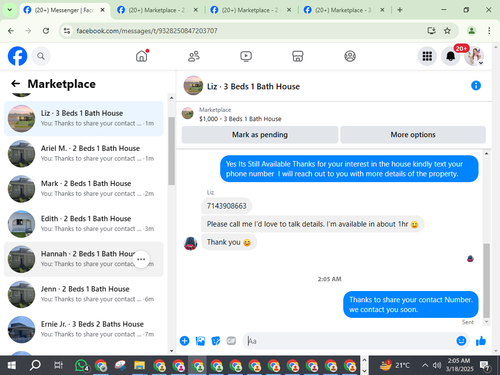Open Windows notification center
Screen dimensions: 500x375
[485, 365]
